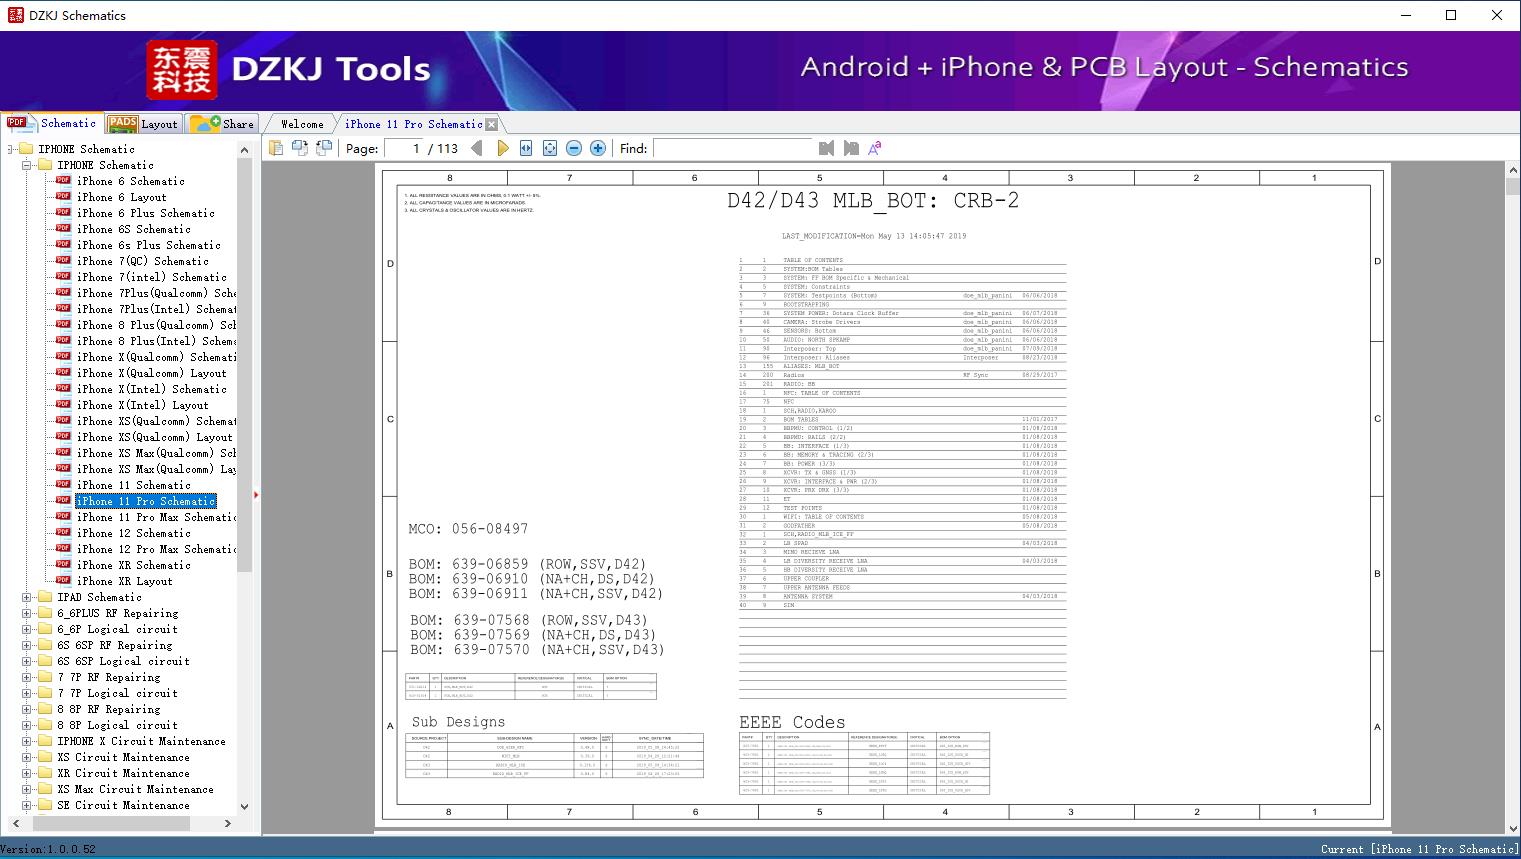This screenshot has width=1521, height=859.
Task: Expand the IPAD Schematic folder
Action: 27,597
